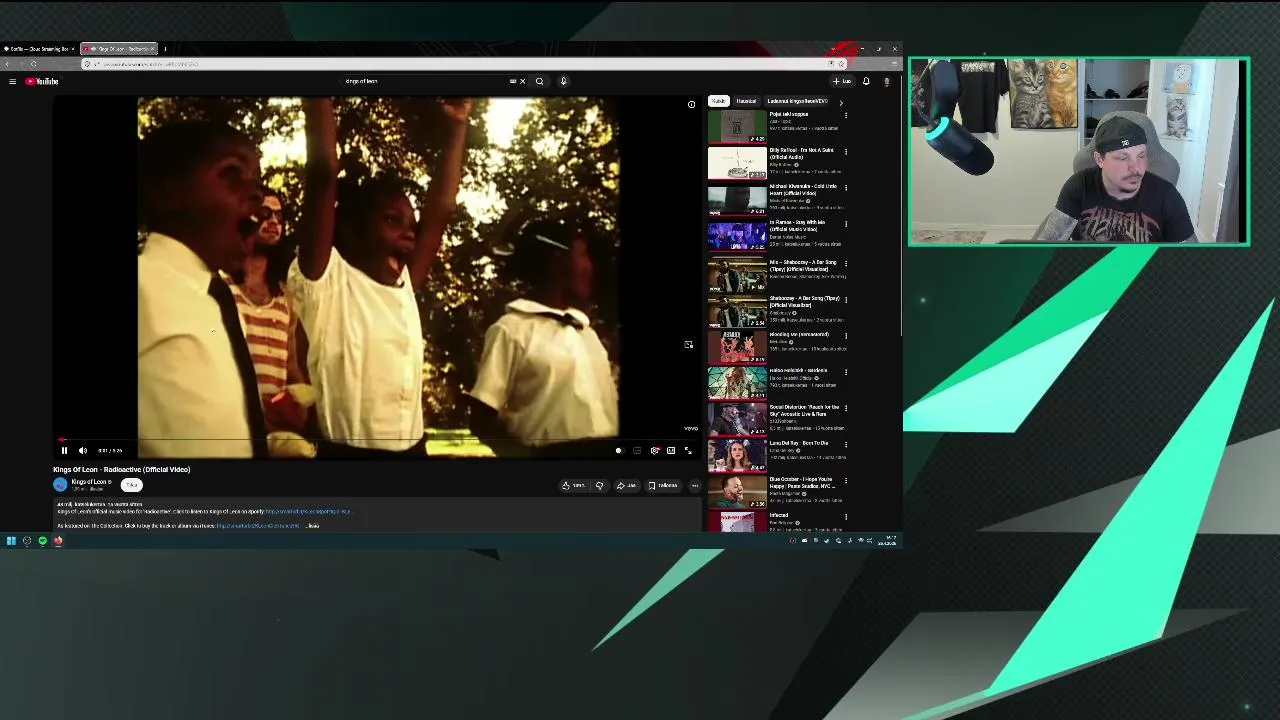Toggle subtitles in the player controls
Screen dimensions: 1280x720
coord(637,451)
